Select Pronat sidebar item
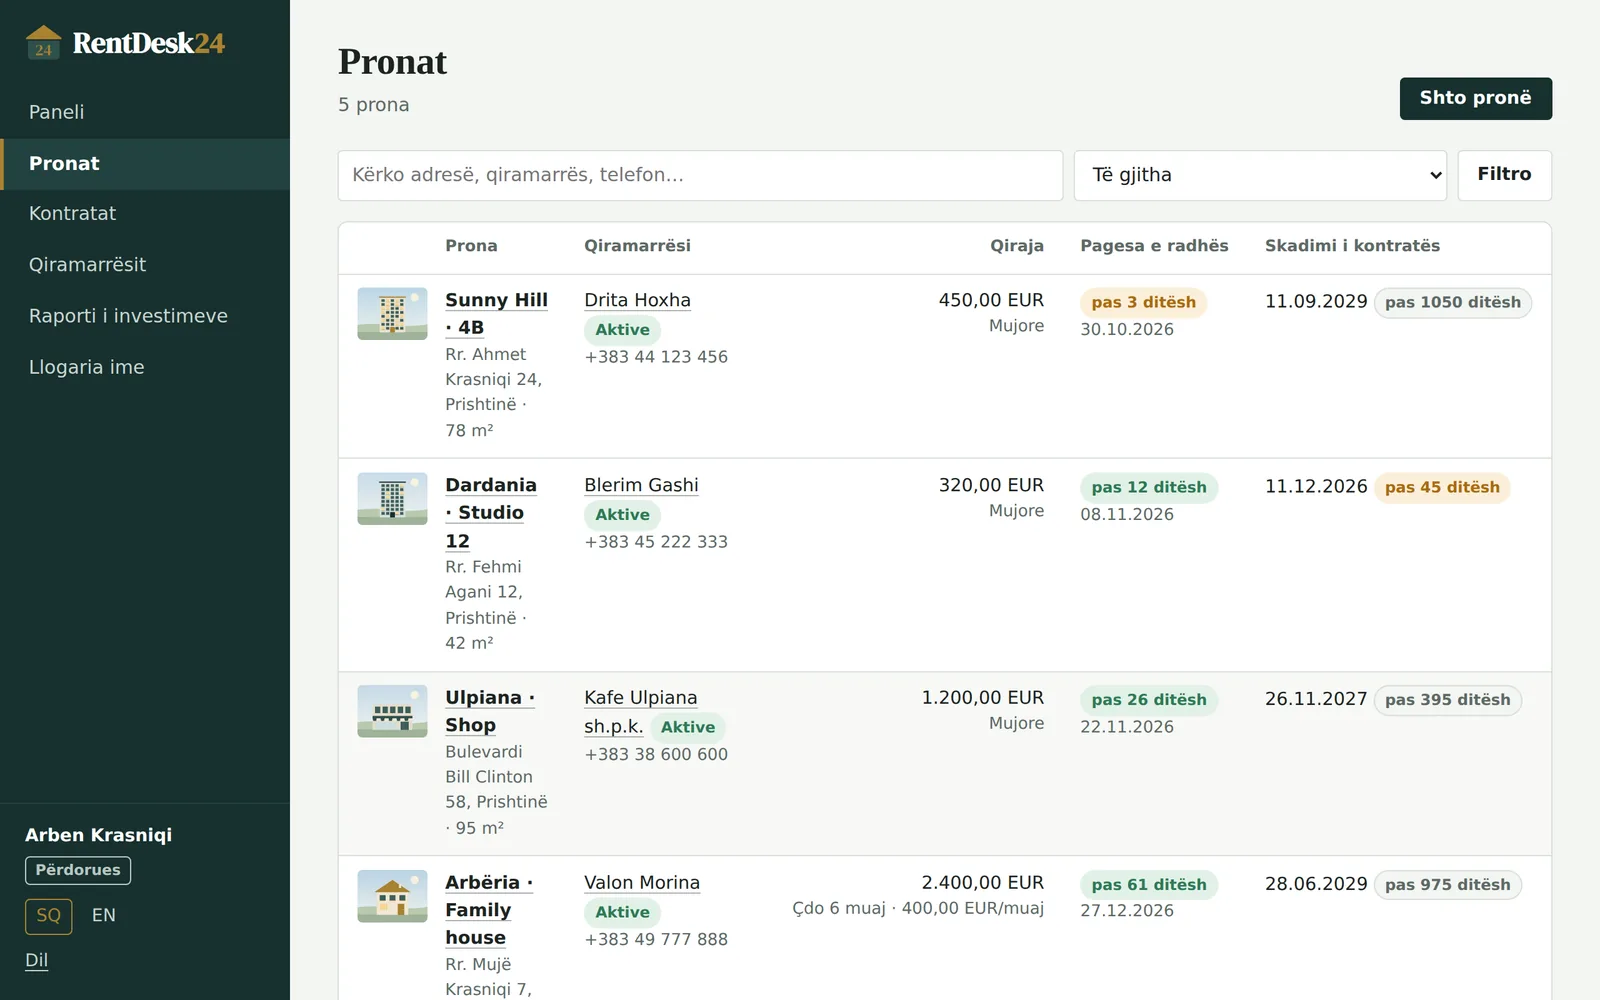This screenshot has height=1000, width=1600. coord(145,164)
